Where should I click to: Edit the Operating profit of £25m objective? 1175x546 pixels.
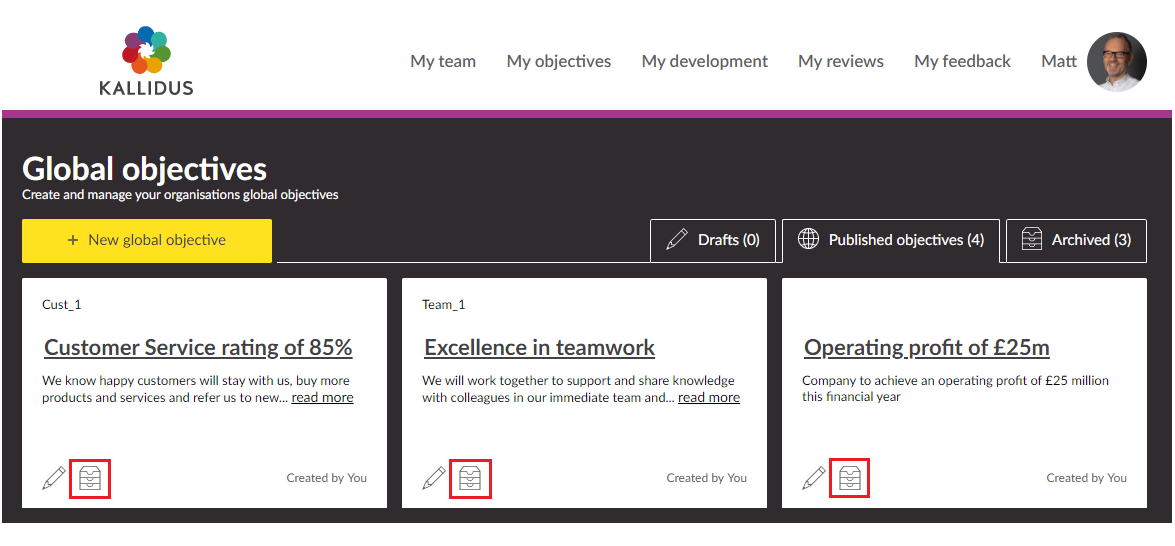[x=814, y=478]
